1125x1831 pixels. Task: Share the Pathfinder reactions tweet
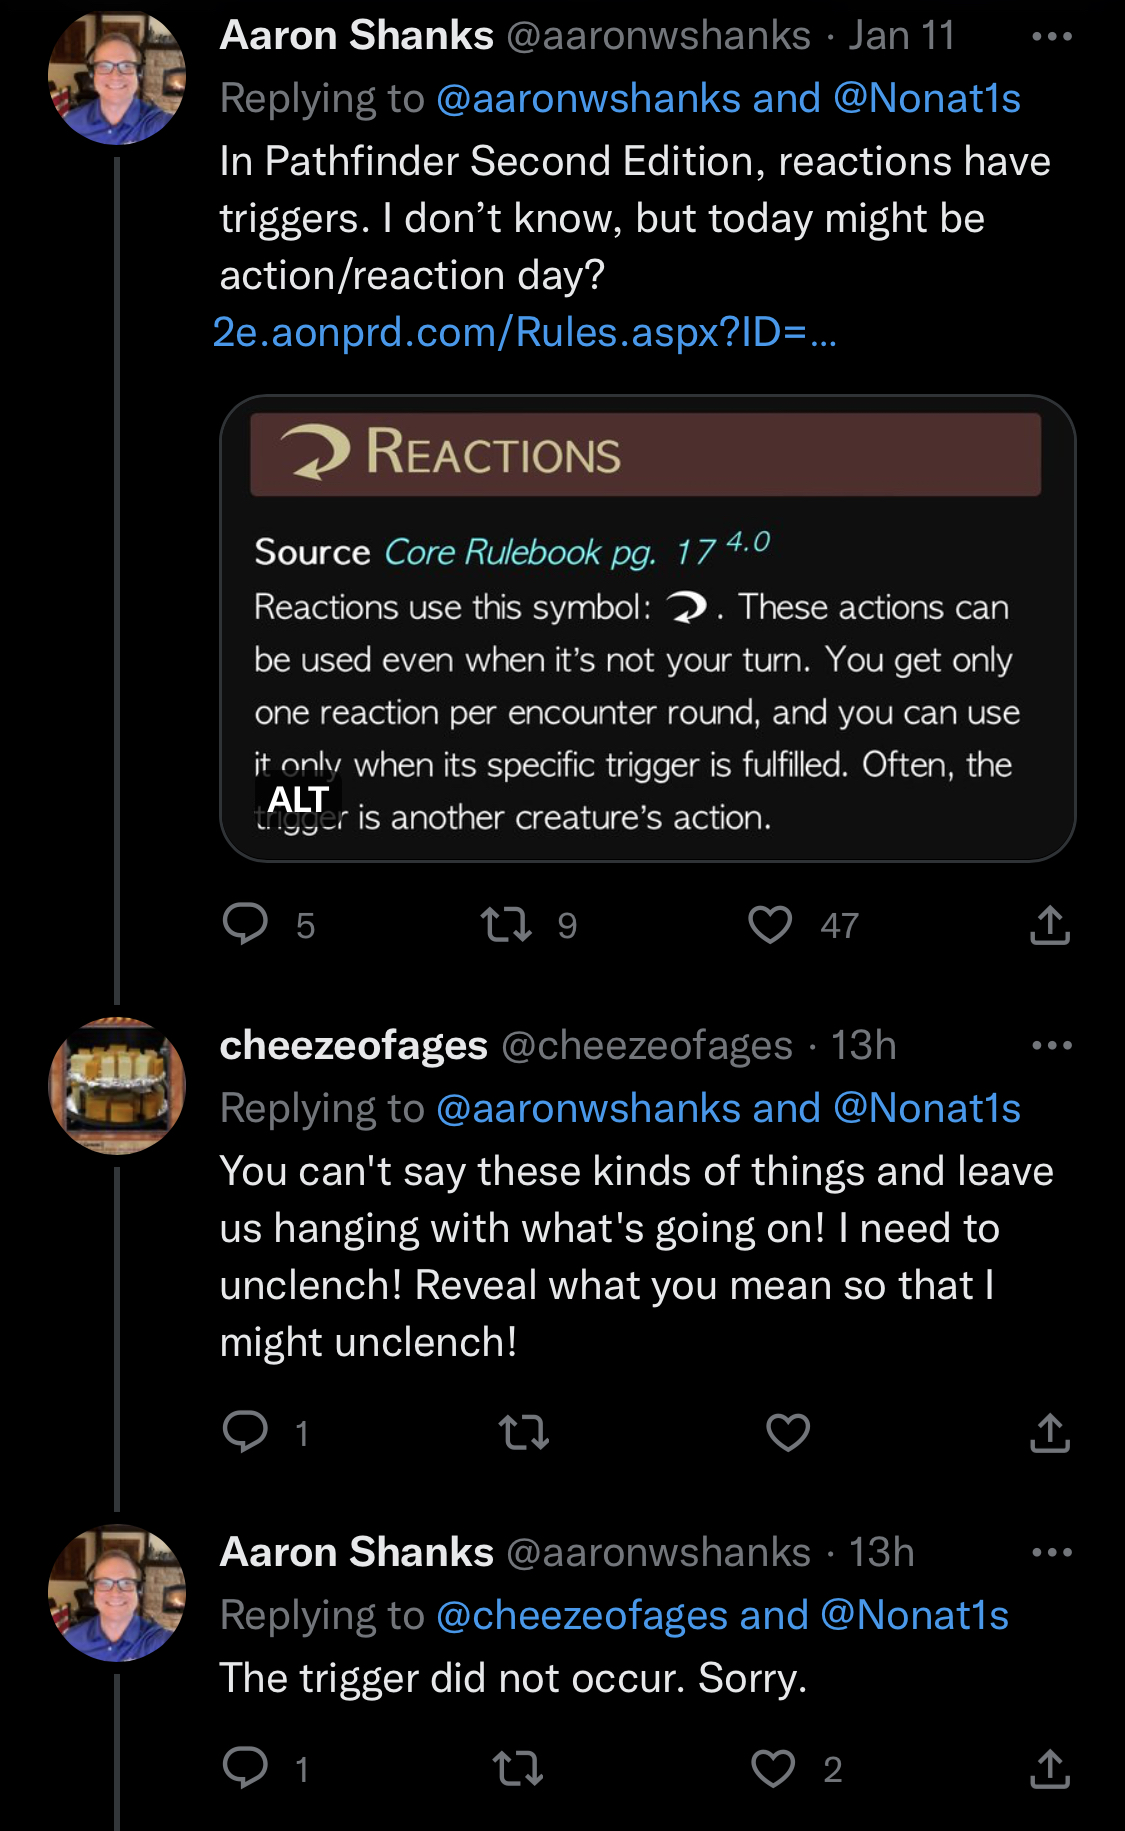(1049, 924)
